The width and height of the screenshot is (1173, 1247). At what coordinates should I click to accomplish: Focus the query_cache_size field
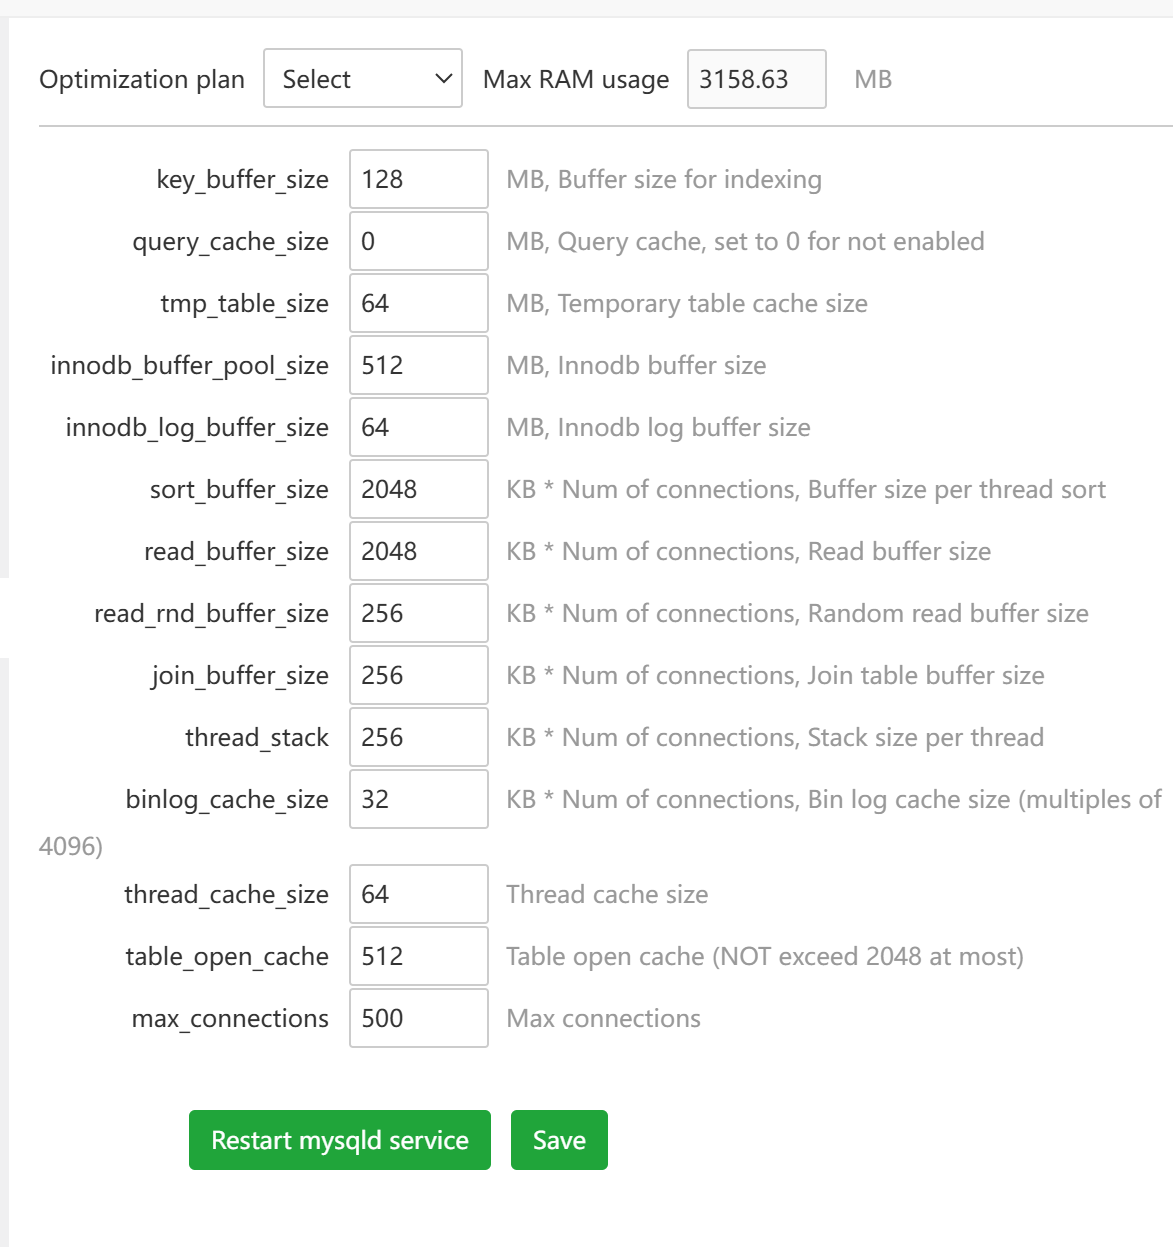418,241
